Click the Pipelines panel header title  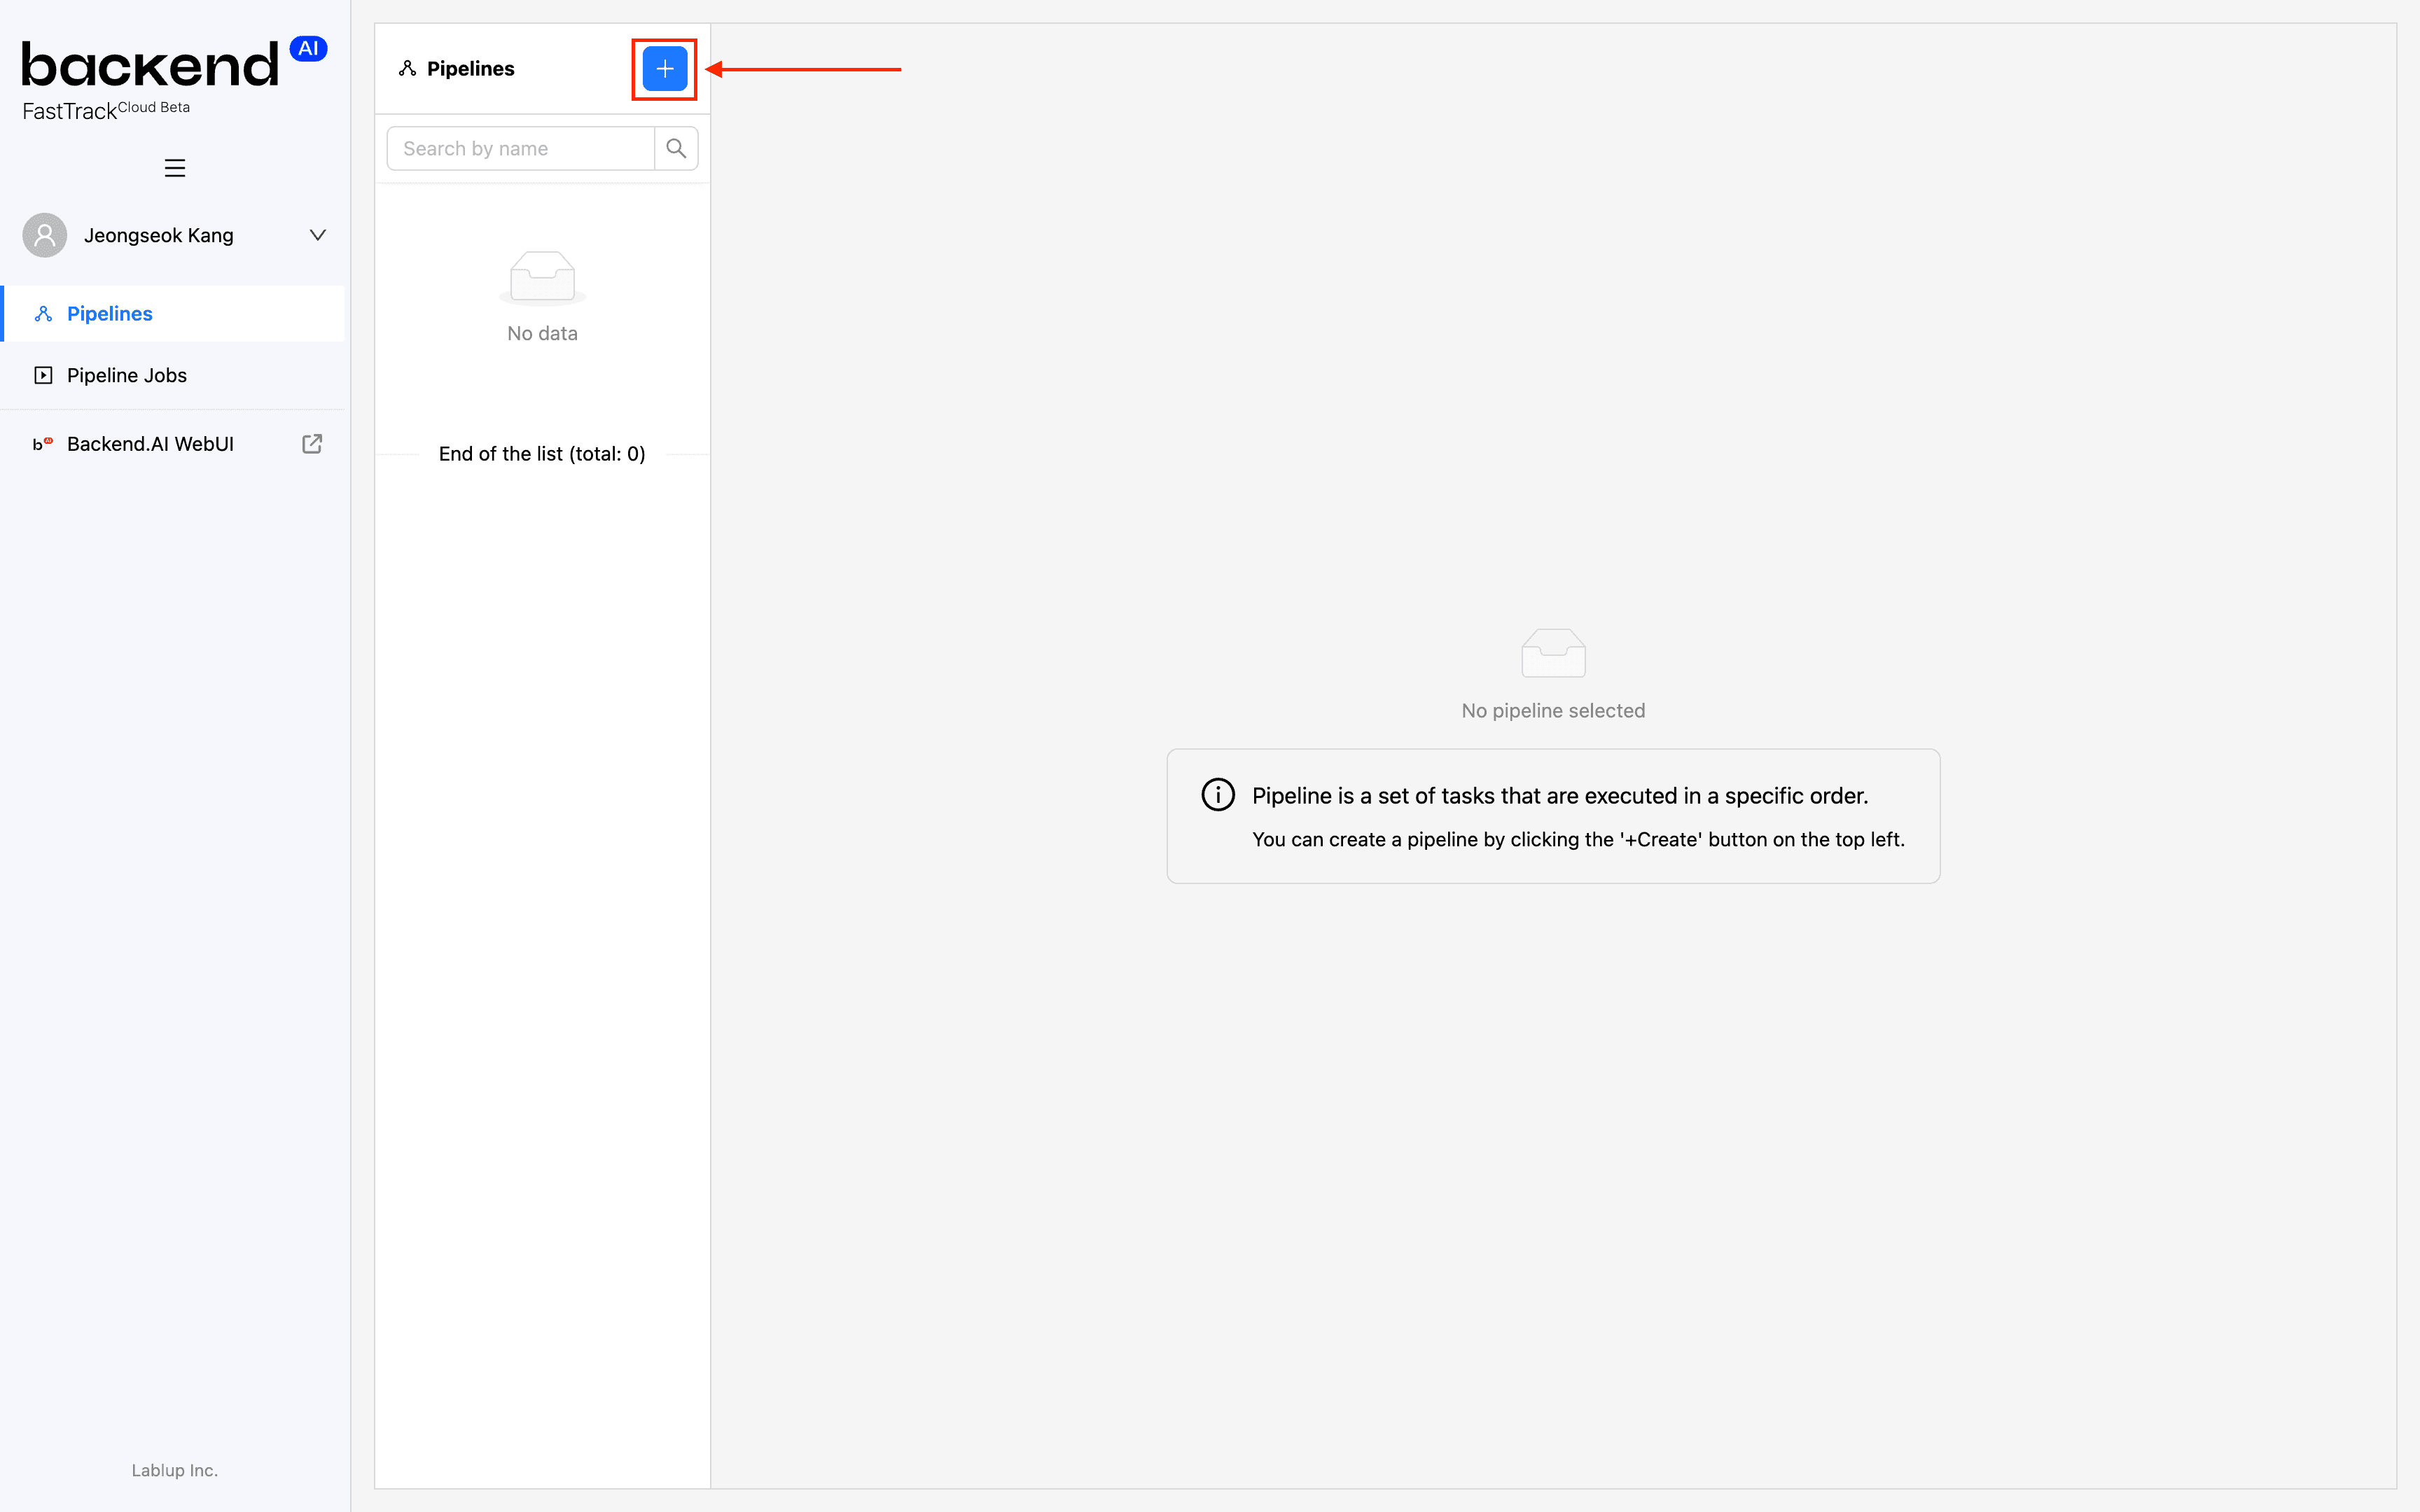[x=470, y=69]
